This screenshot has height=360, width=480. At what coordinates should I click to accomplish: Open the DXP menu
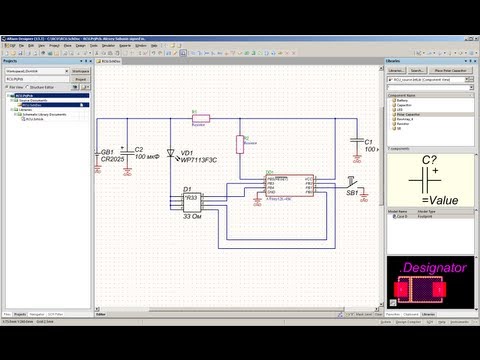click(x=10, y=45)
